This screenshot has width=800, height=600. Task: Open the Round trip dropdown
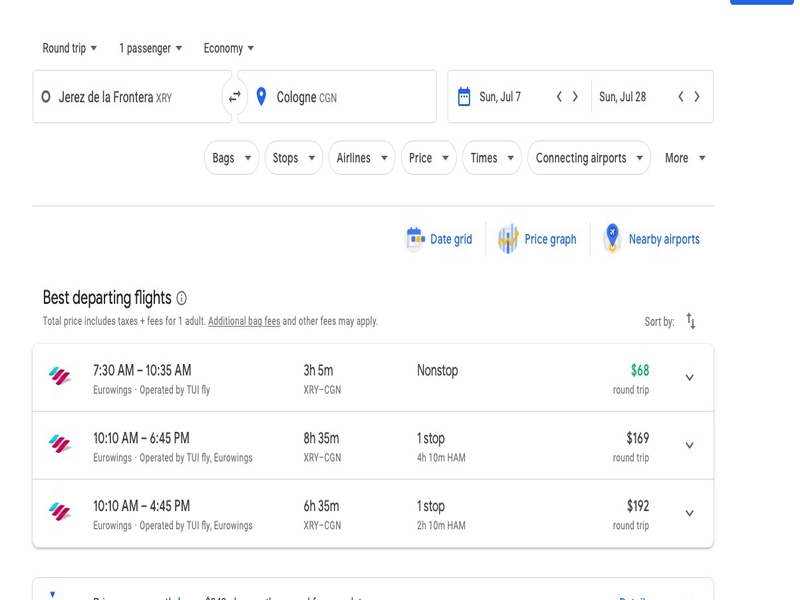69,48
